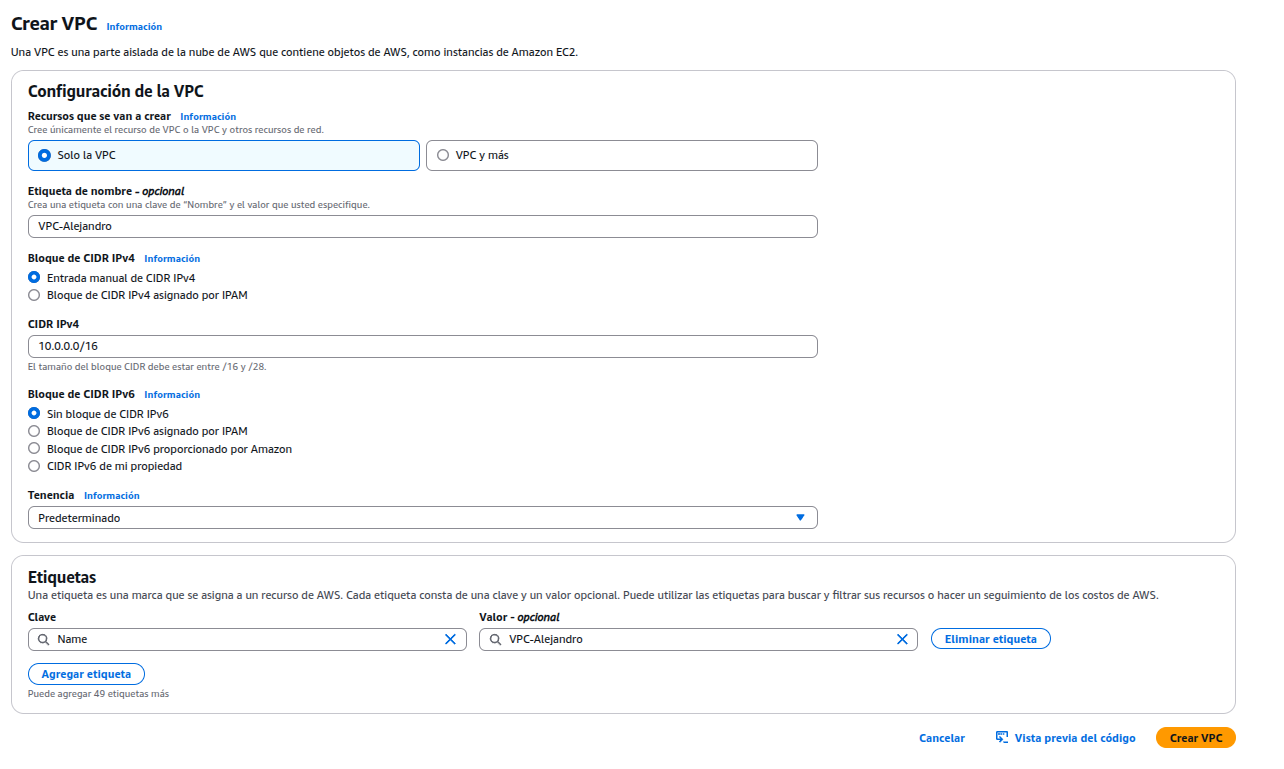
Task: Choose the 'VPC y más' option
Action: pos(443,155)
